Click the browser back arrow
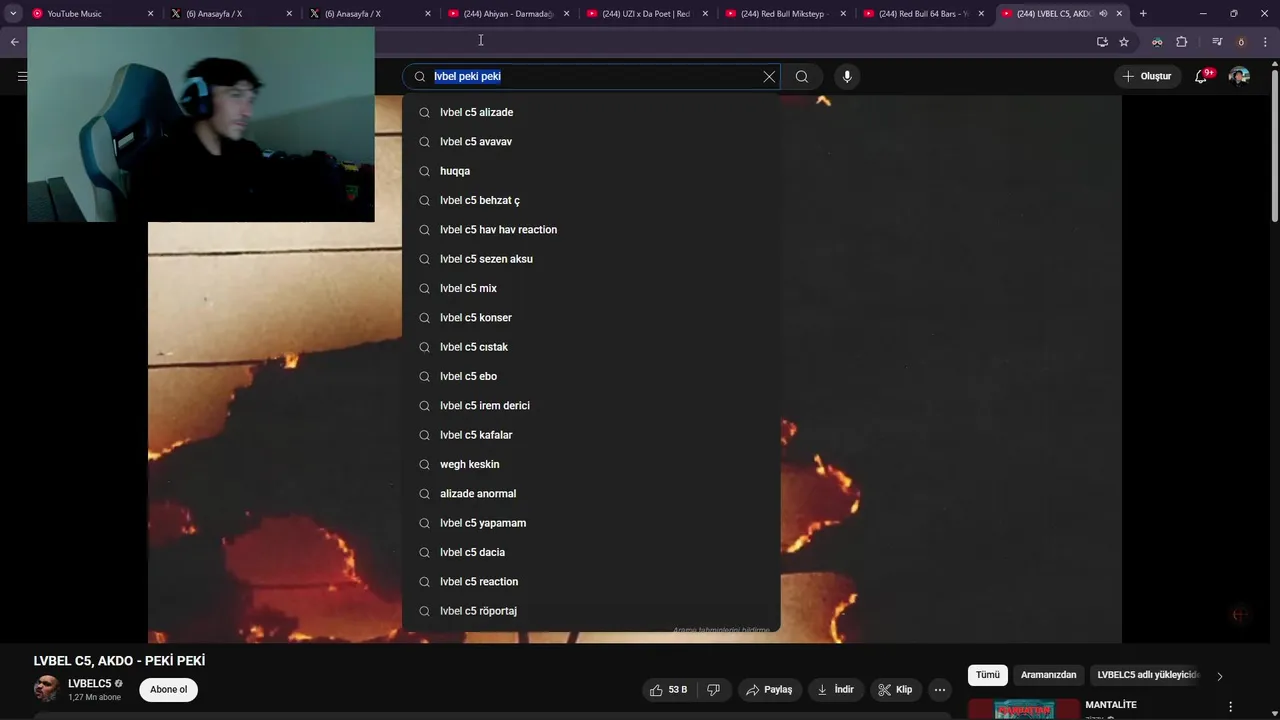1280x720 pixels. pyautogui.click(x=14, y=42)
